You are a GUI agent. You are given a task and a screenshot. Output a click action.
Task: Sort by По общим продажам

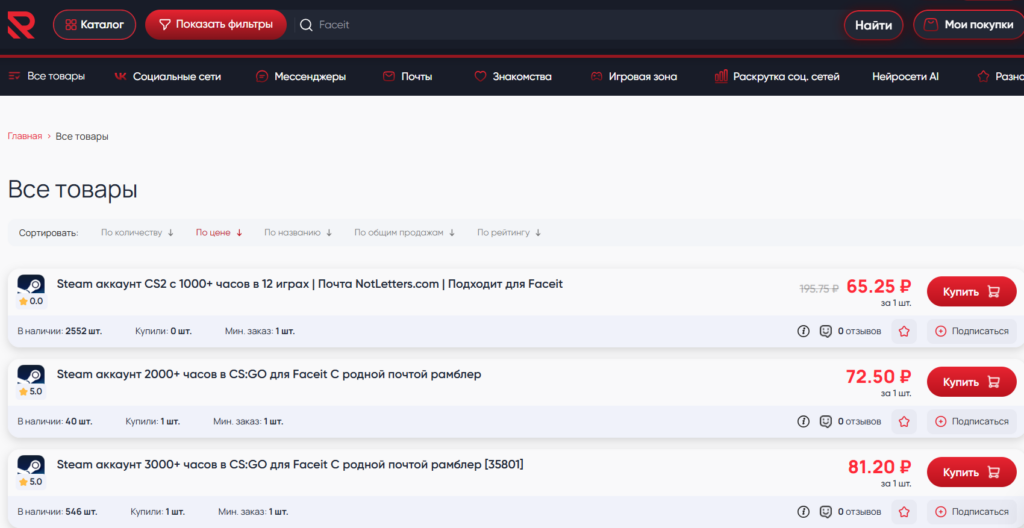coord(404,233)
